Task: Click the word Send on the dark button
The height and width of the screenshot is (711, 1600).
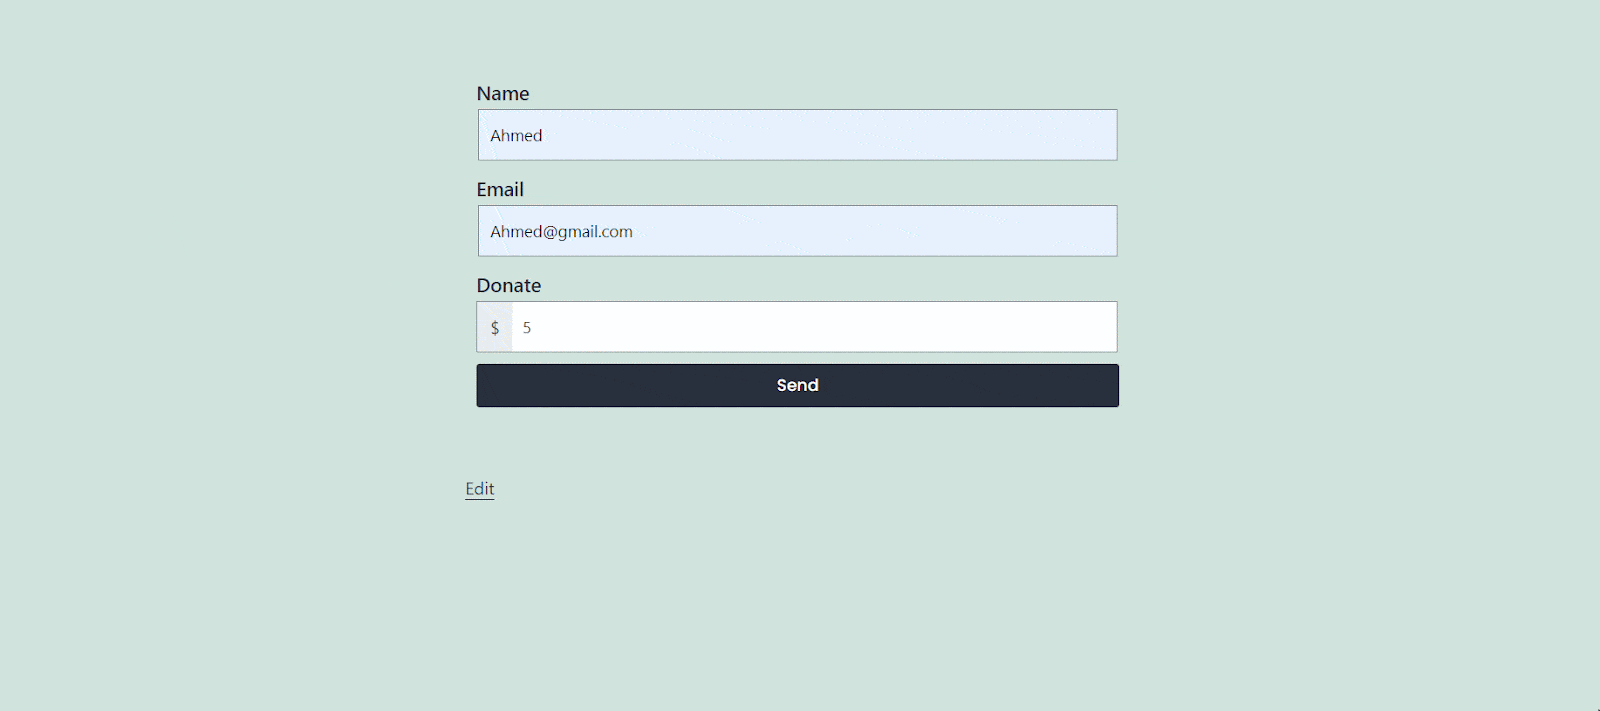Action: tap(797, 385)
